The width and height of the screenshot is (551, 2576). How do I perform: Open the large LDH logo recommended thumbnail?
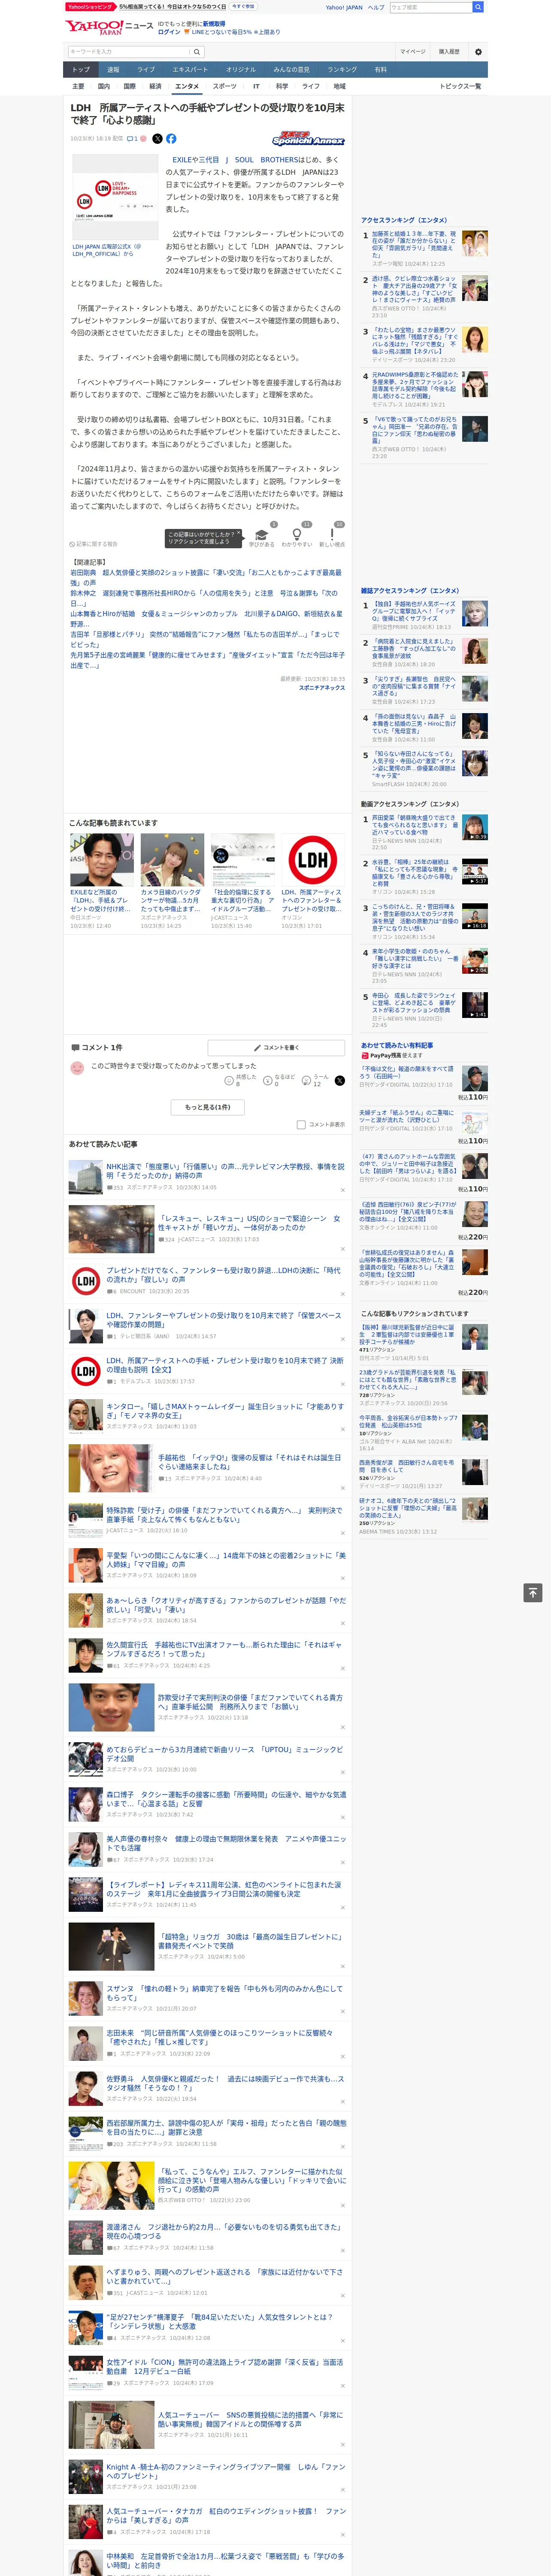pyautogui.click(x=312, y=860)
